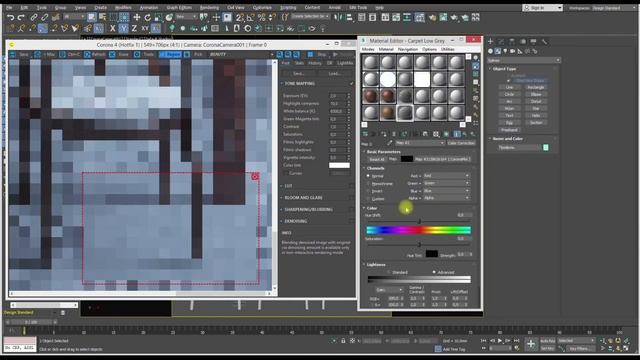Open the Utilities menu in Material Editor
The width and height of the screenshot is (640, 360).
[x=448, y=49]
